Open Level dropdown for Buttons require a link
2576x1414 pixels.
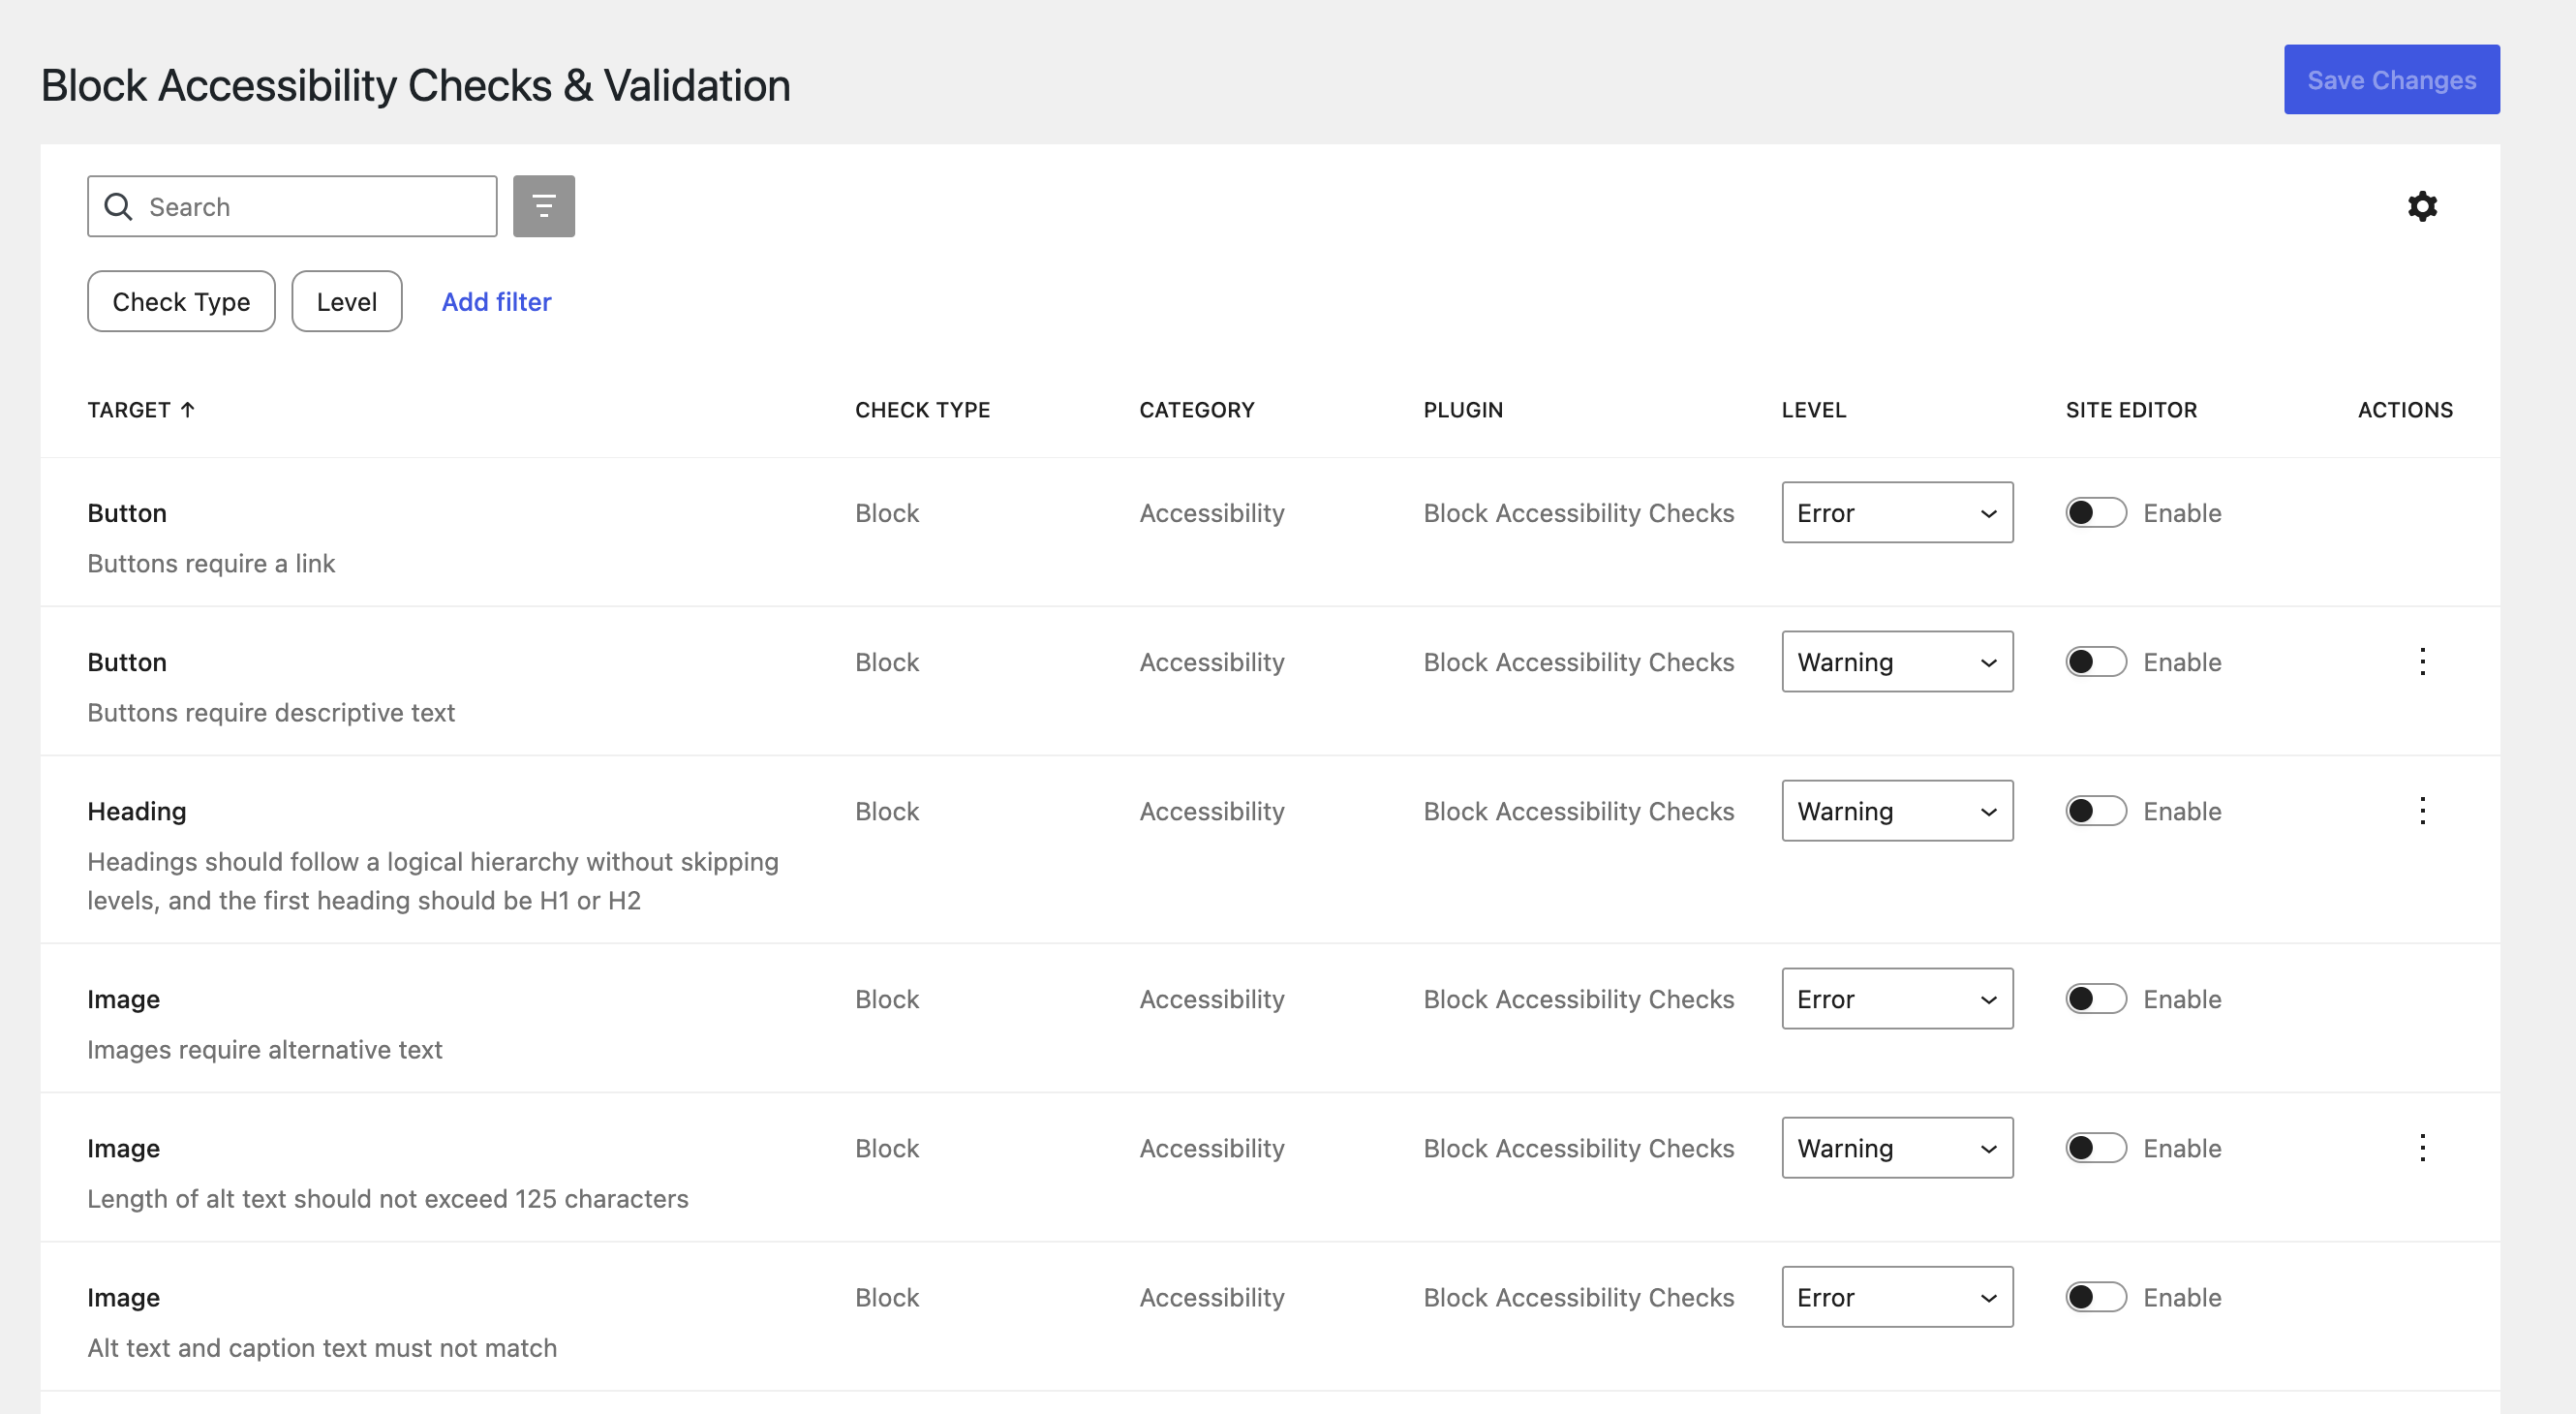click(x=1897, y=512)
